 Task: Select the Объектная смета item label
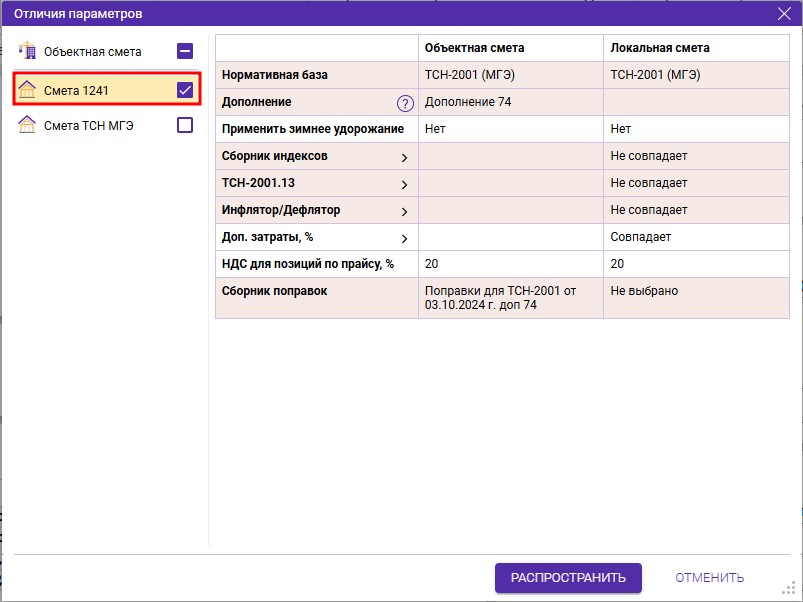tap(93, 51)
